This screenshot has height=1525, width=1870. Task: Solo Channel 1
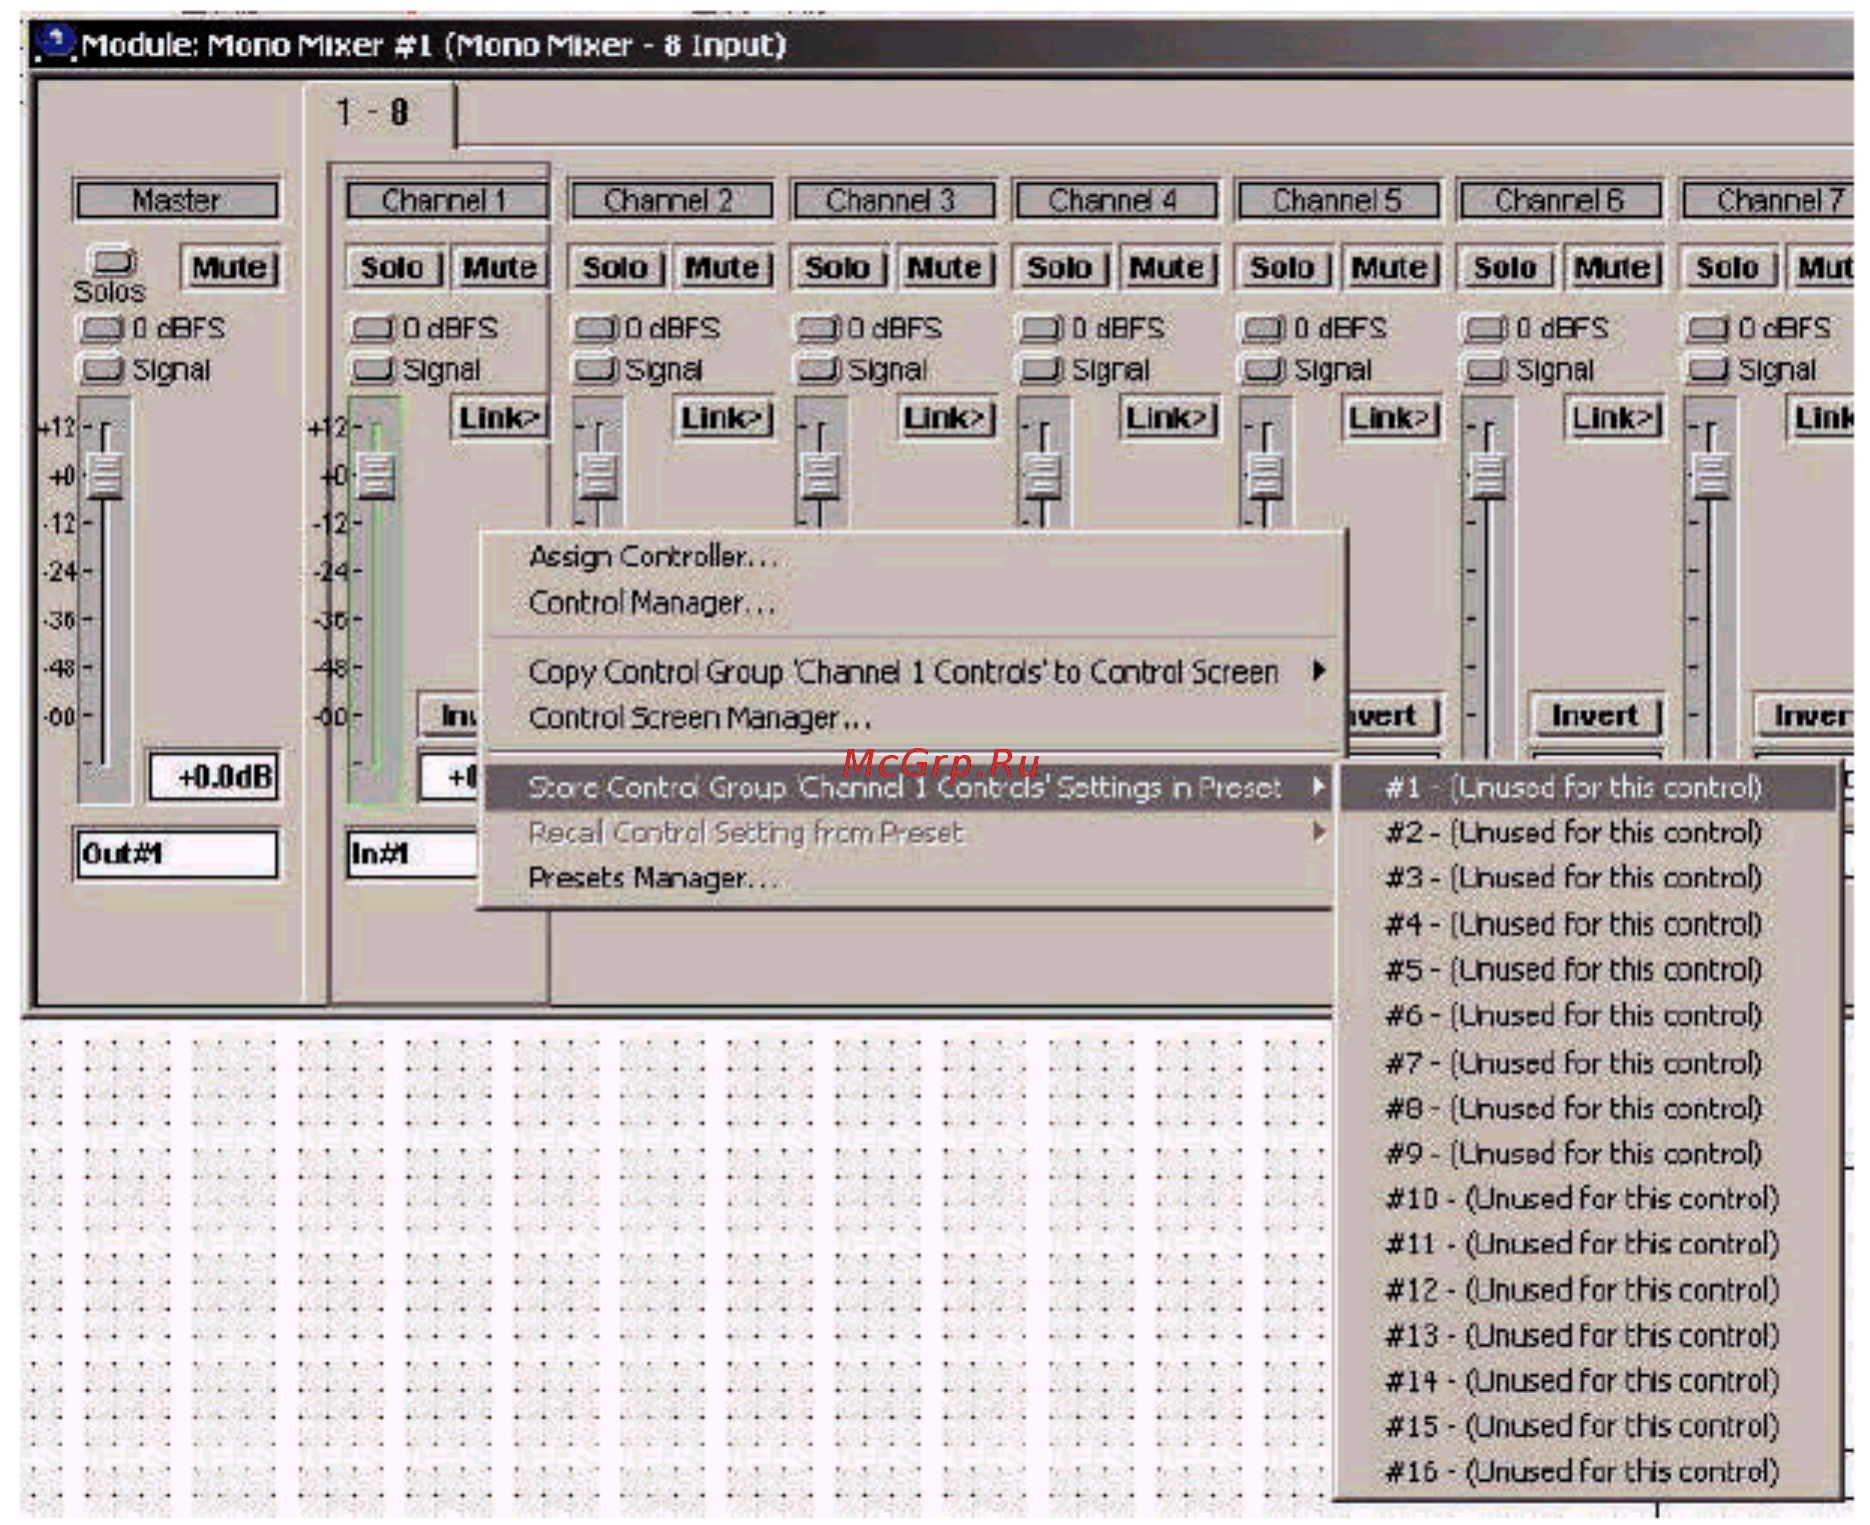tap(394, 268)
